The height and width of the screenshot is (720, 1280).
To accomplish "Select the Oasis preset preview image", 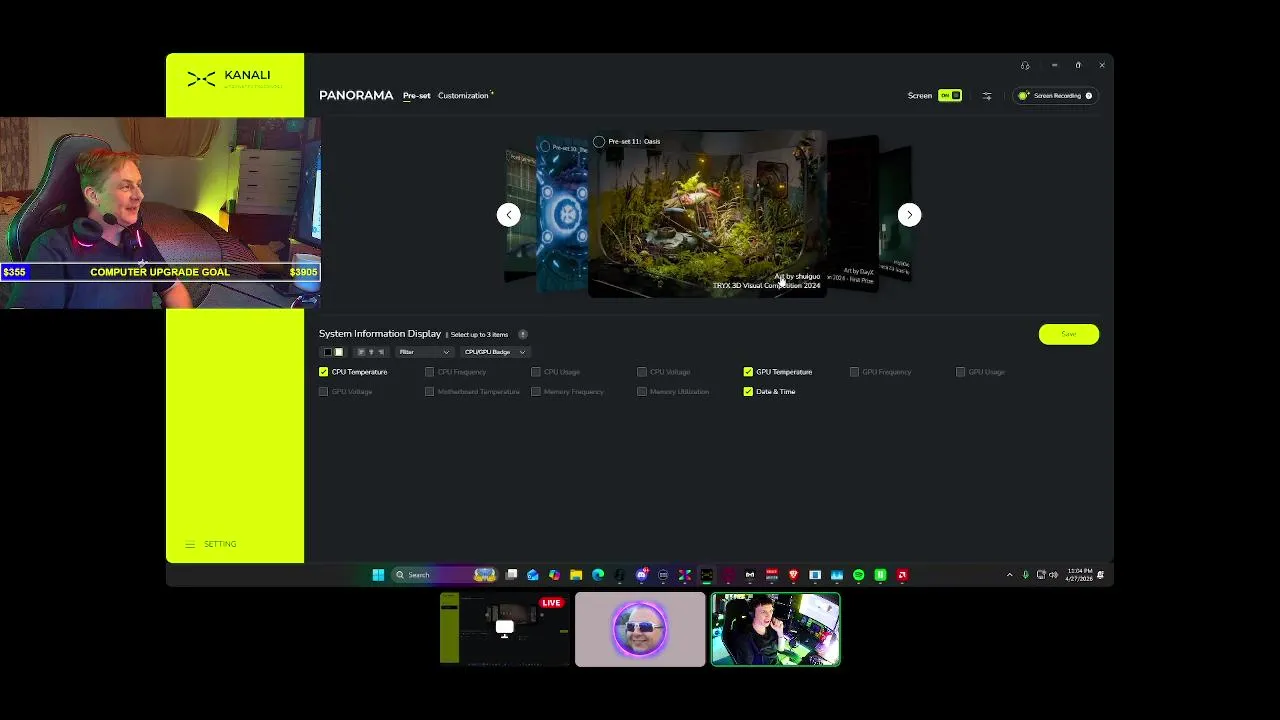I will coord(707,215).
